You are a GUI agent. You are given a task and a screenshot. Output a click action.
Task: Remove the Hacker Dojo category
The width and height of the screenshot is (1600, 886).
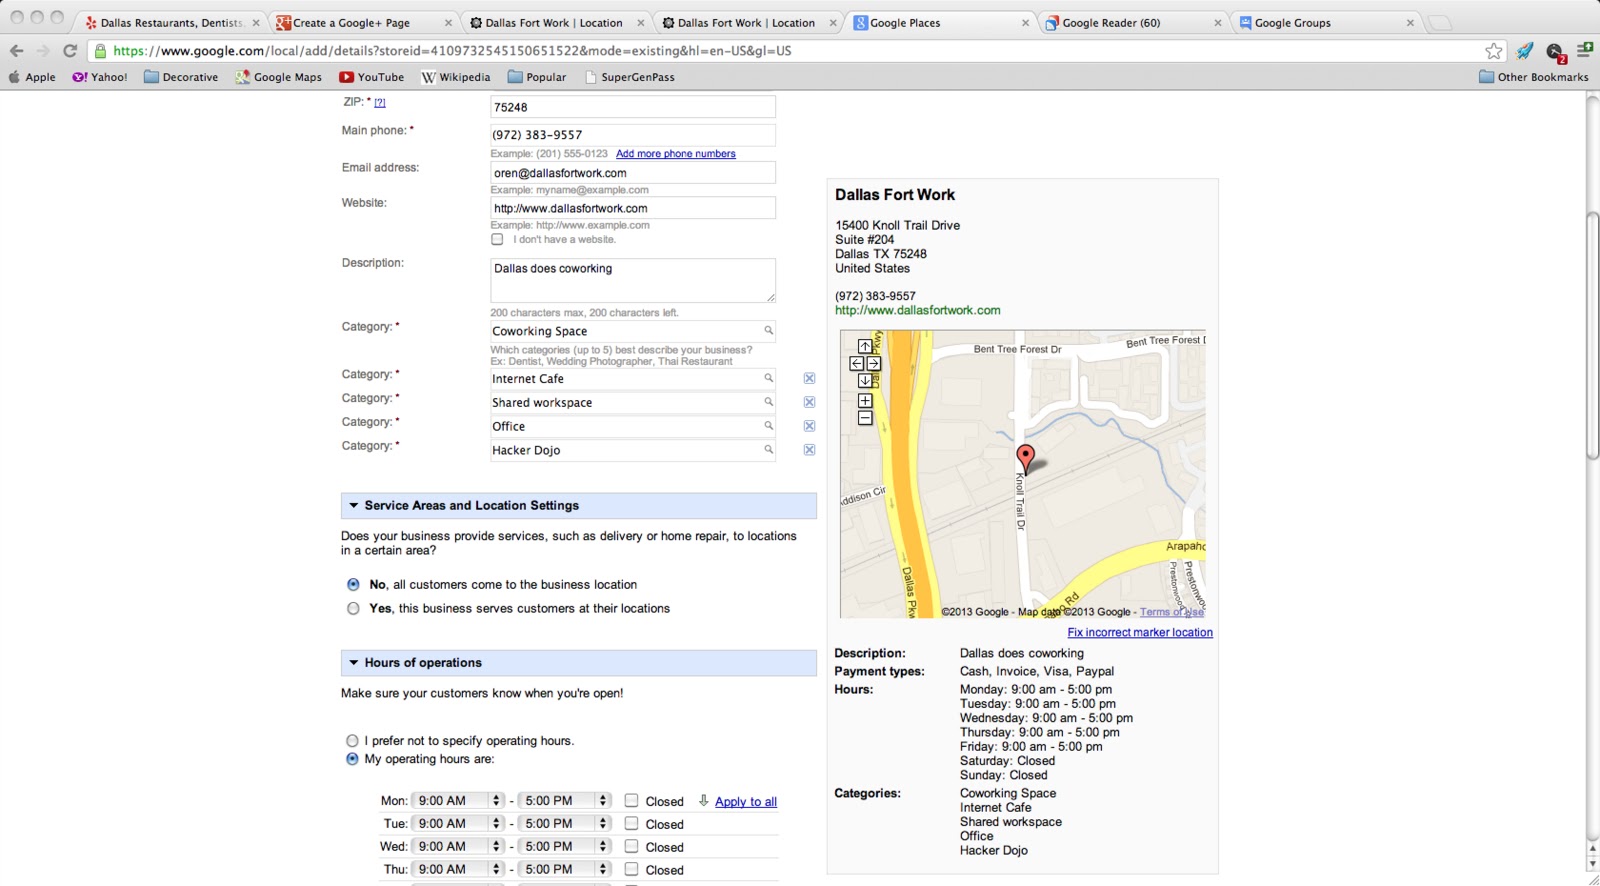[809, 450]
